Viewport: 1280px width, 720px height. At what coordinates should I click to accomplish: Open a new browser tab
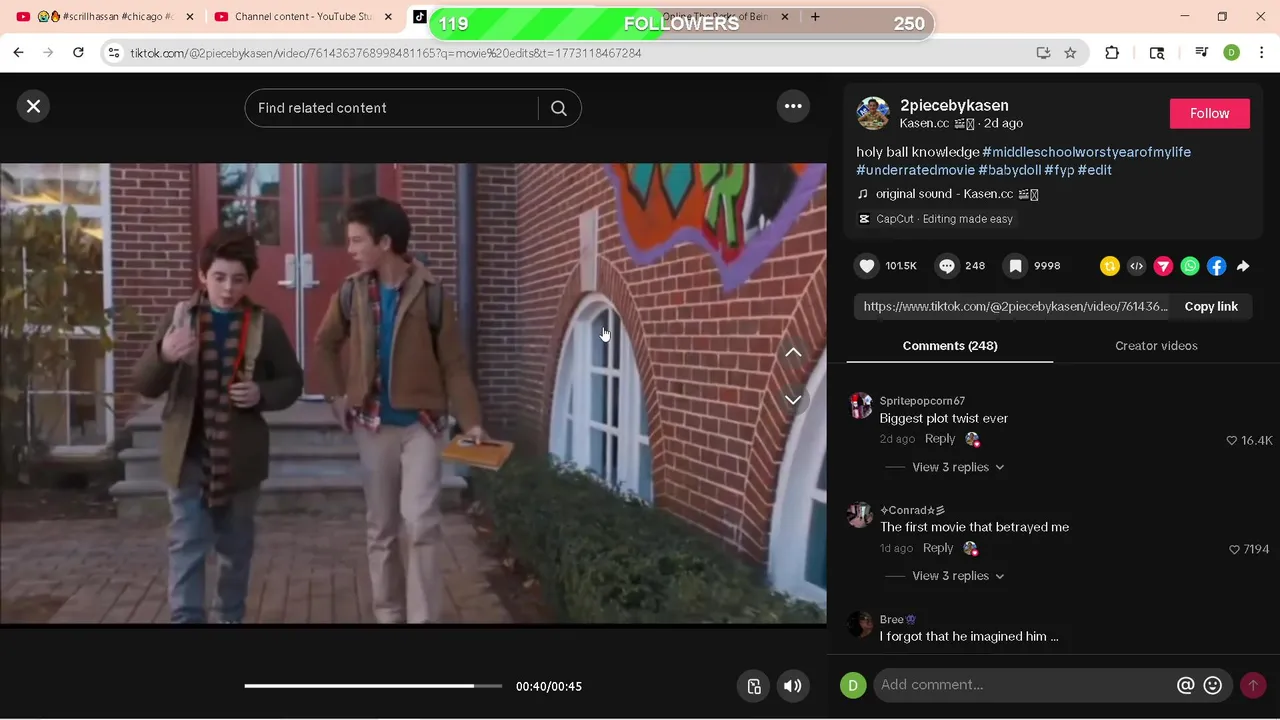pyautogui.click(x=815, y=17)
